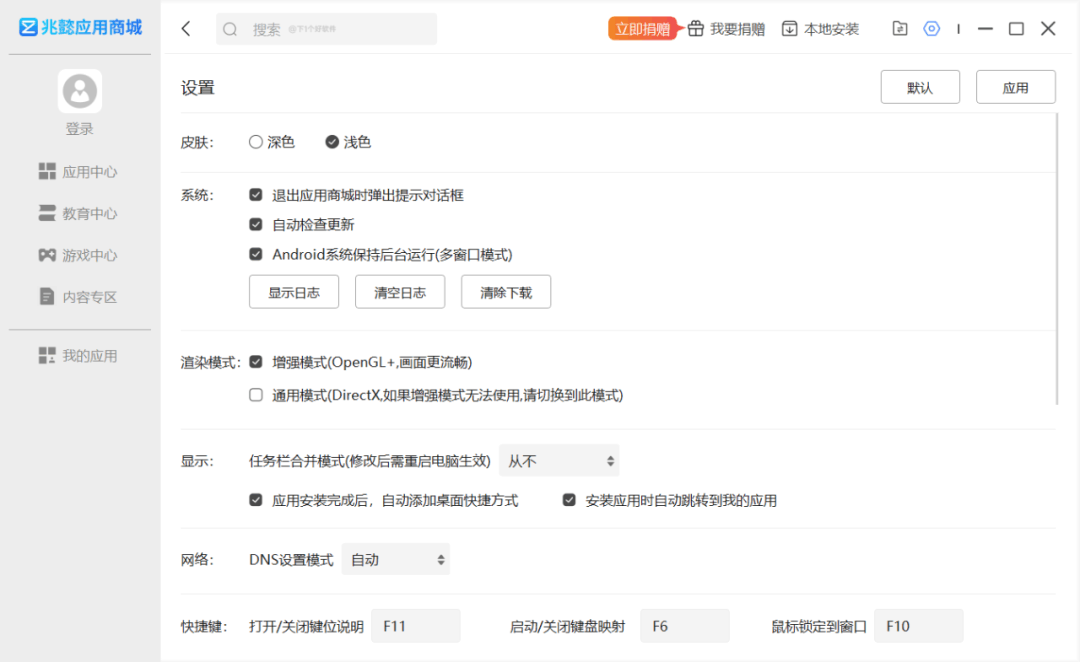Uncheck 自动检查更新 checkbox
The width and height of the screenshot is (1080, 662).
[256, 225]
